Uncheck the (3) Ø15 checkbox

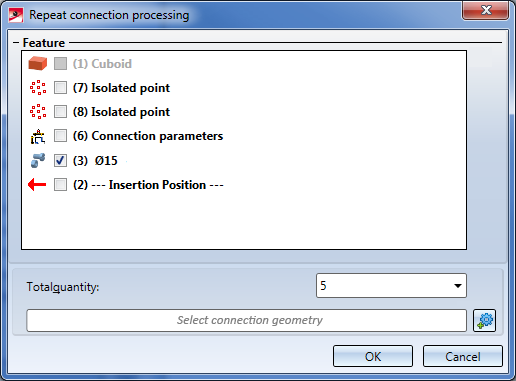point(60,160)
